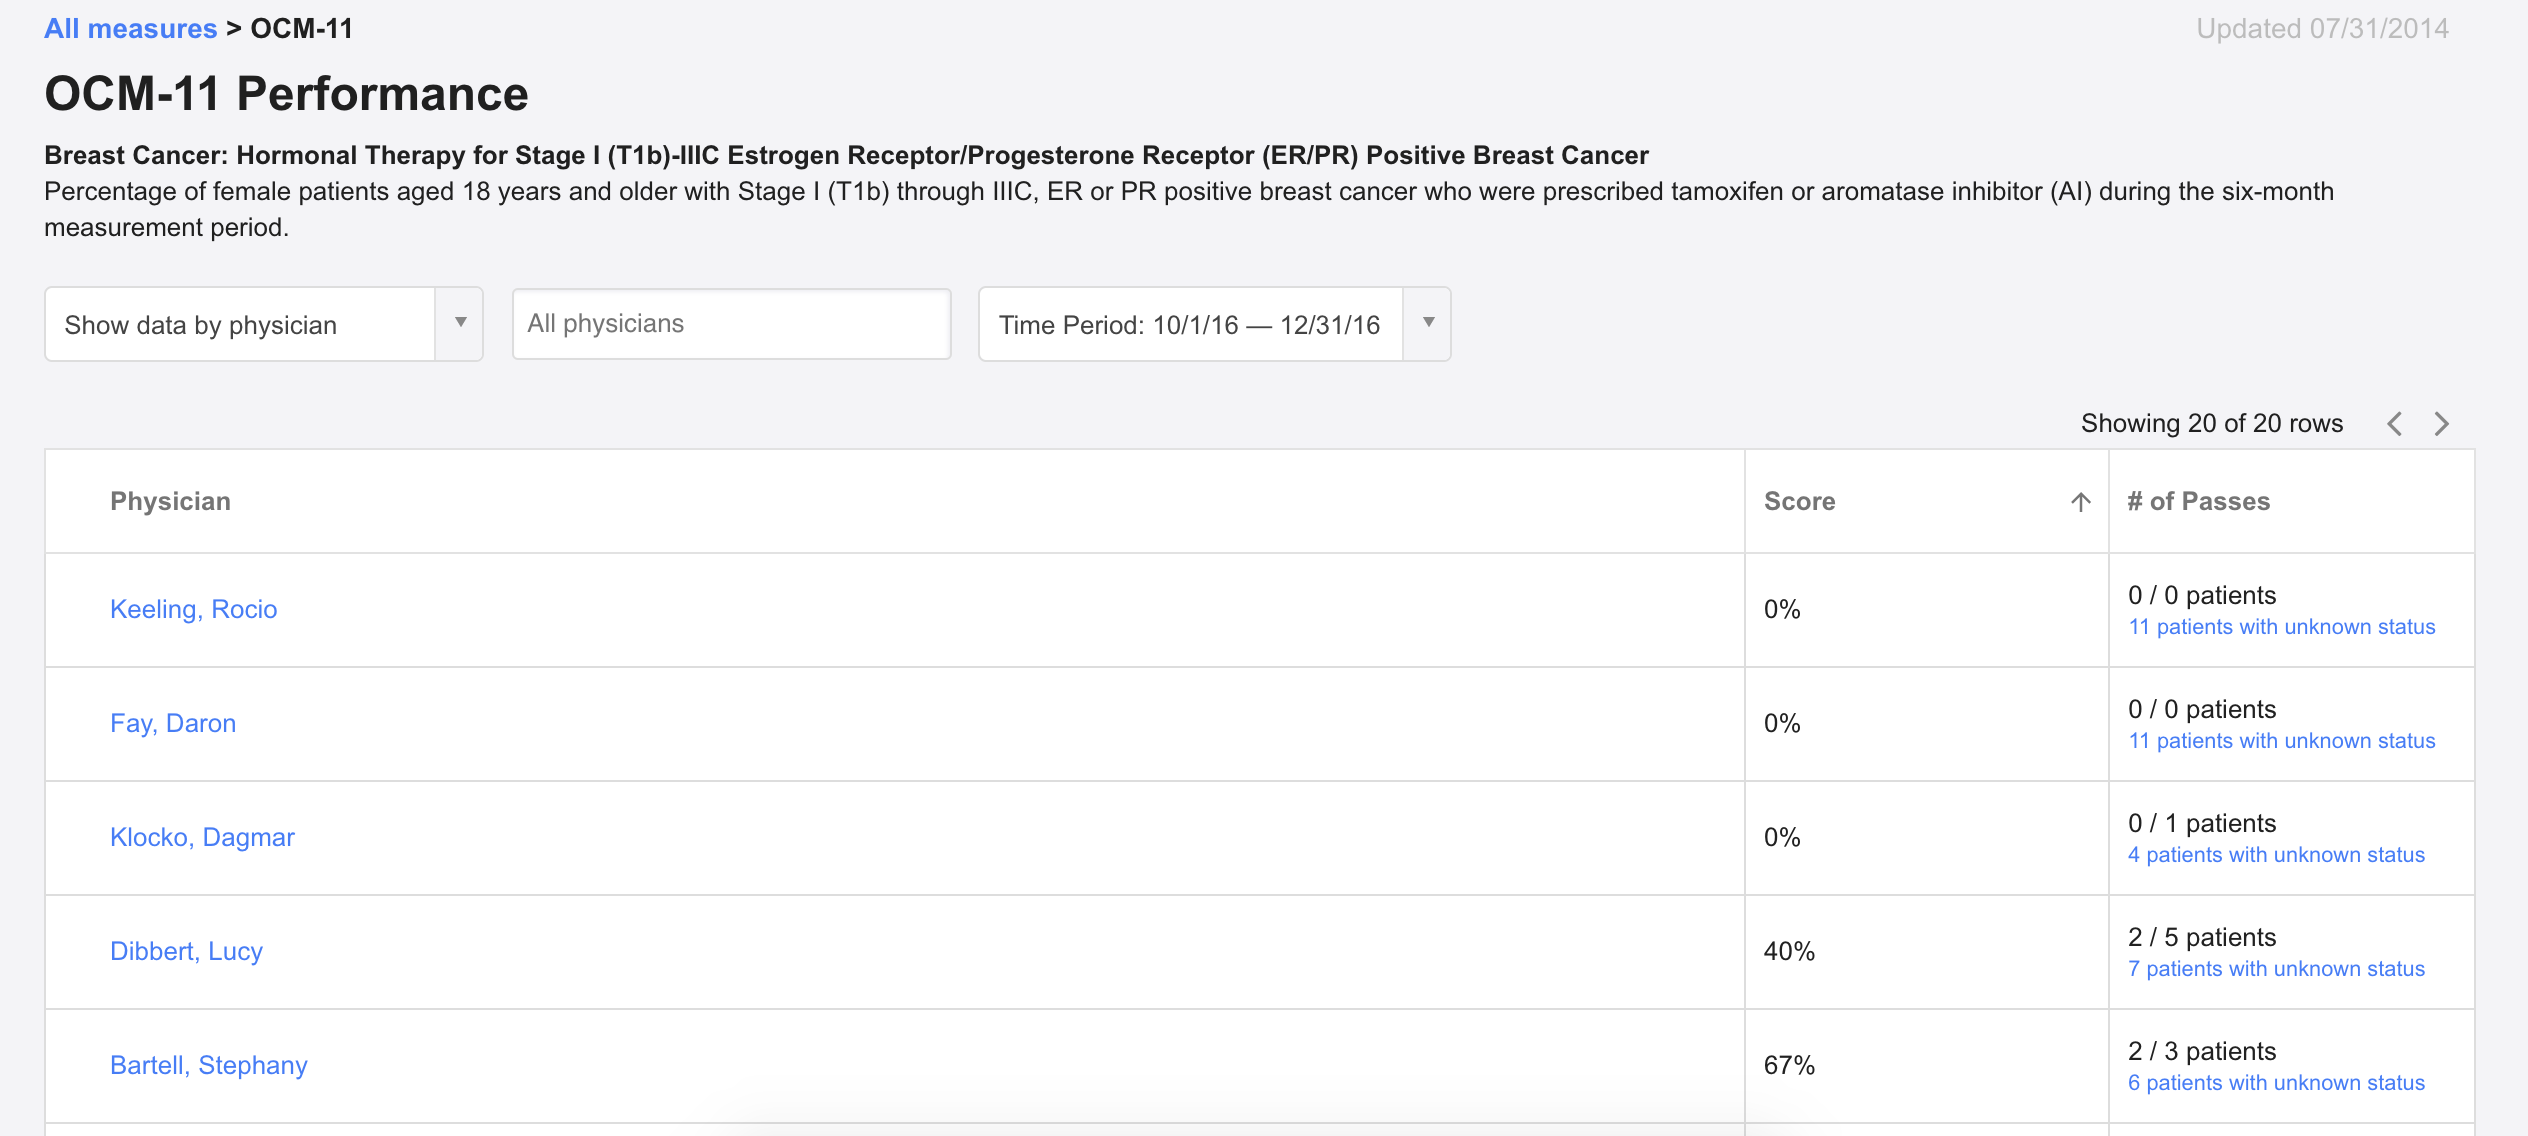The width and height of the screenshot is (2528, 1136).
Task: View Klocko's 4 patients with unknown status
Action: tap(2276, 855)
